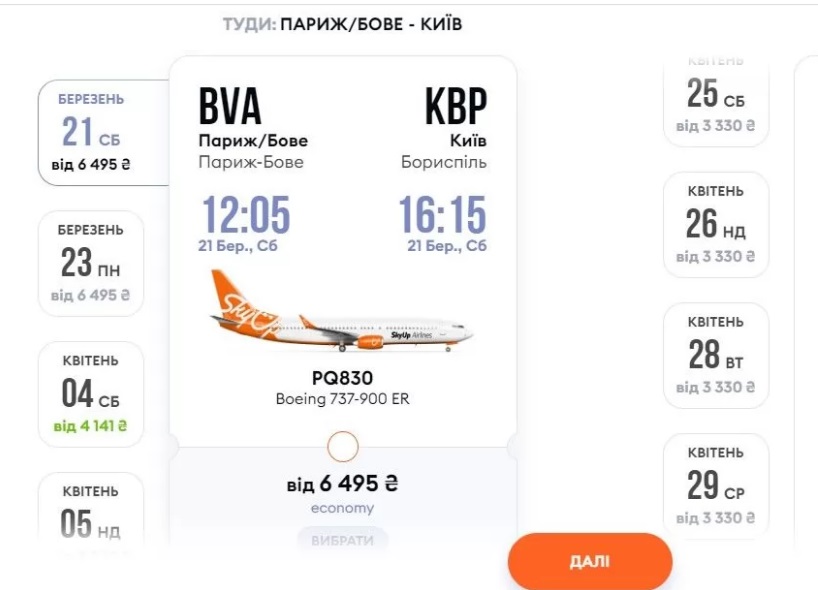Choose April 29 Wednesday date card

[x=716, y=486]
